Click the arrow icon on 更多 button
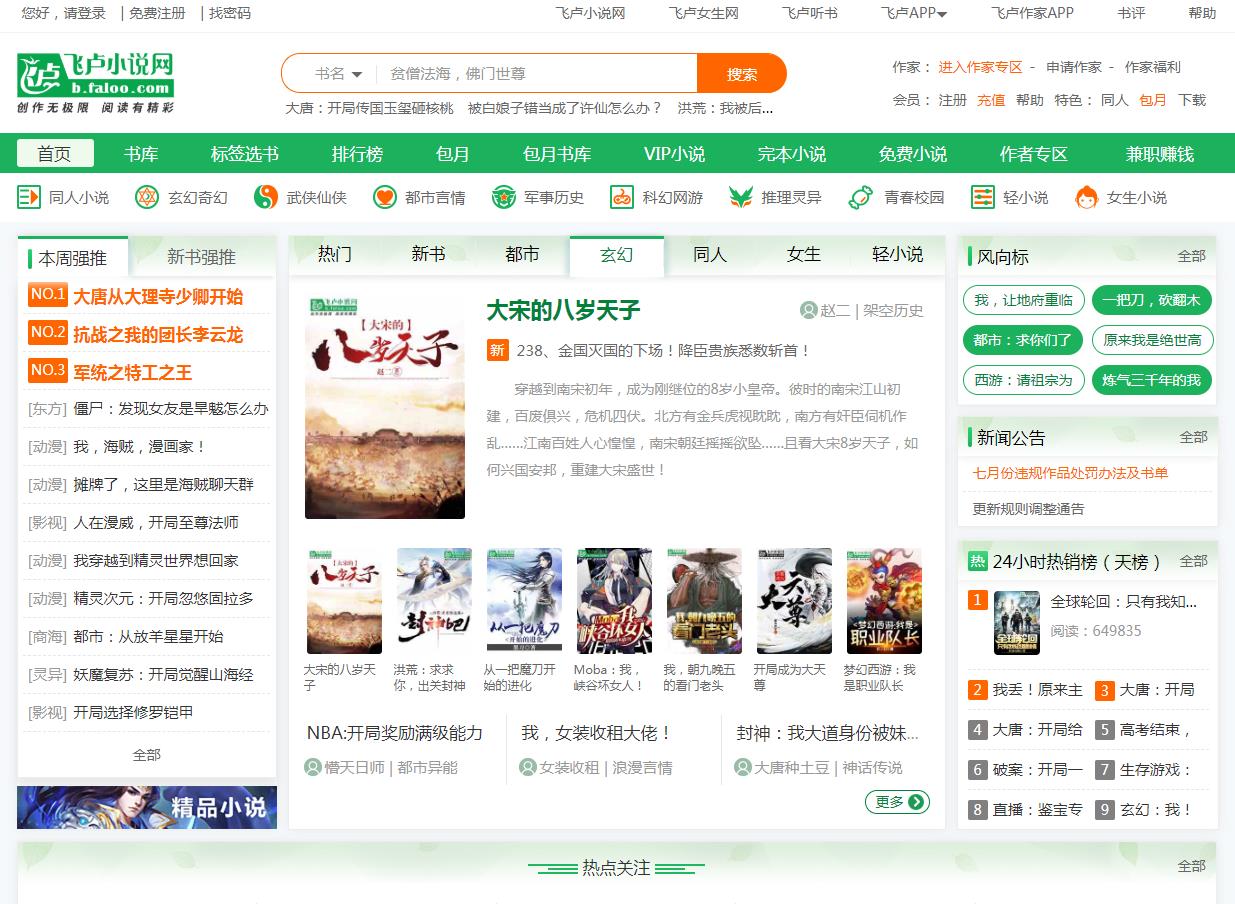The image size is (1235, 904). coord(917,802)
